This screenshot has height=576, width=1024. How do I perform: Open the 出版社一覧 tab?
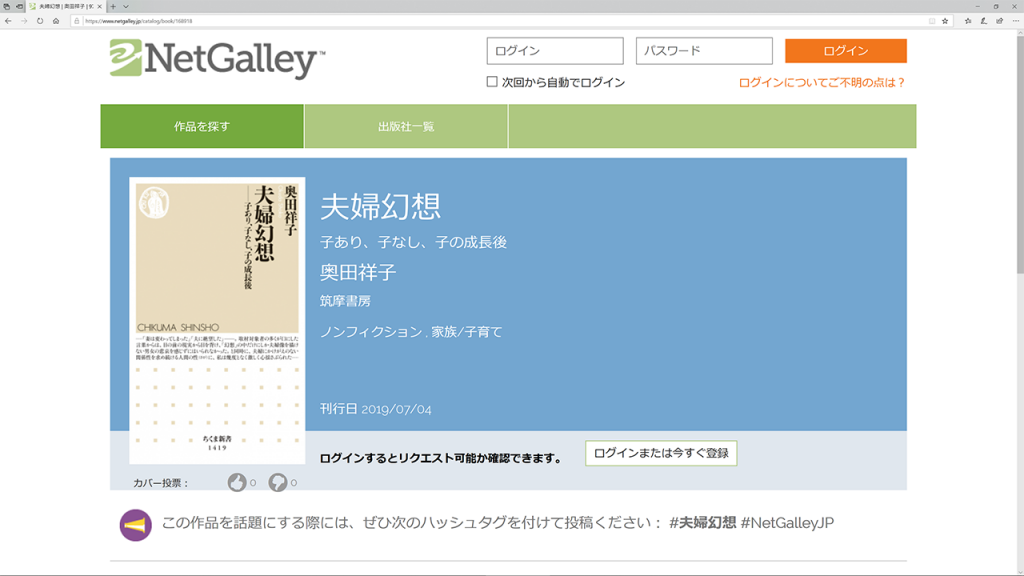pyautogui.click(x=406, y=126)
